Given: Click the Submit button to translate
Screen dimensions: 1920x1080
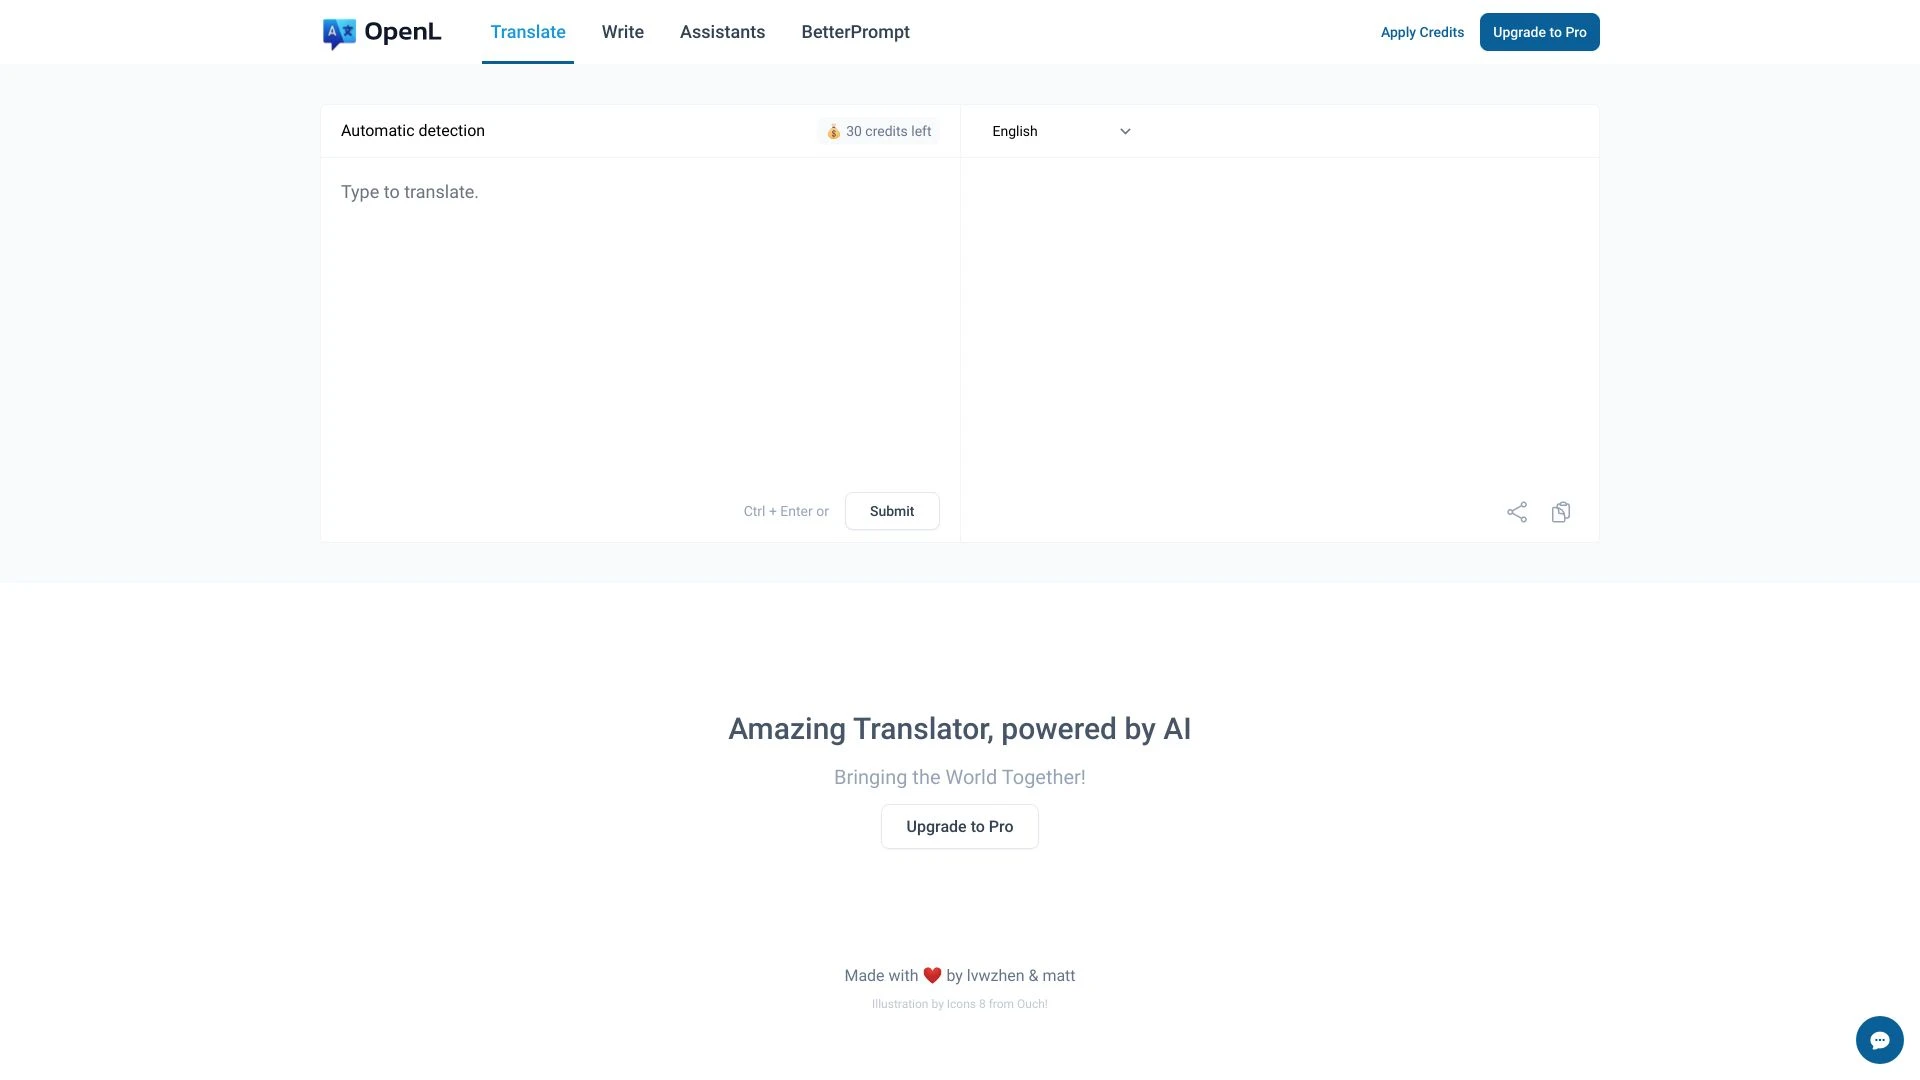Looking at the screenshot, I should coord(891,510).
